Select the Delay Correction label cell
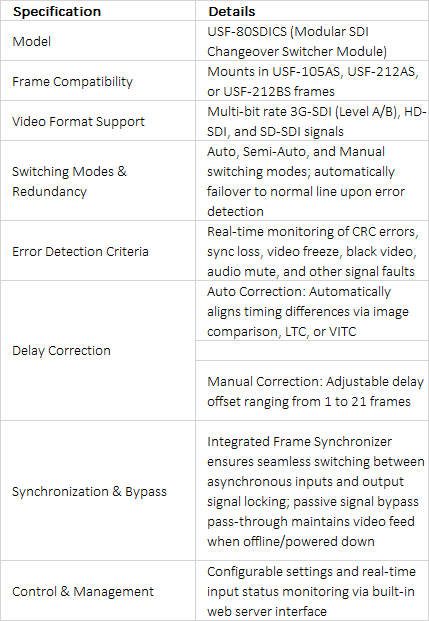 tap(98, 351)
